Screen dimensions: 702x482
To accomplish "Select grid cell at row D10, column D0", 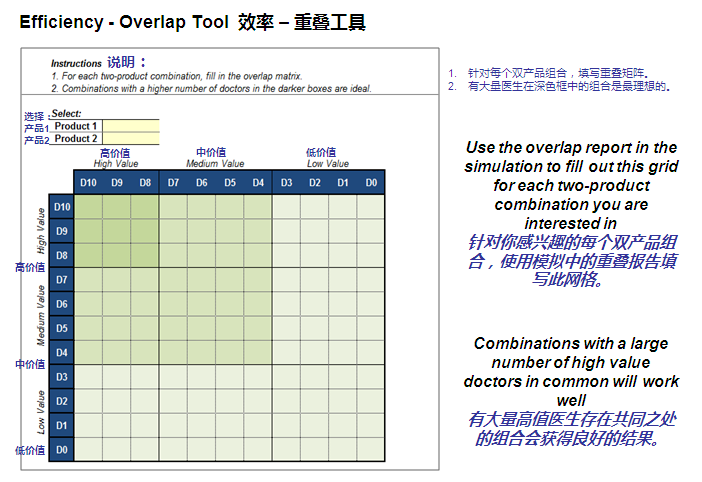I will (x=371, y=207).
